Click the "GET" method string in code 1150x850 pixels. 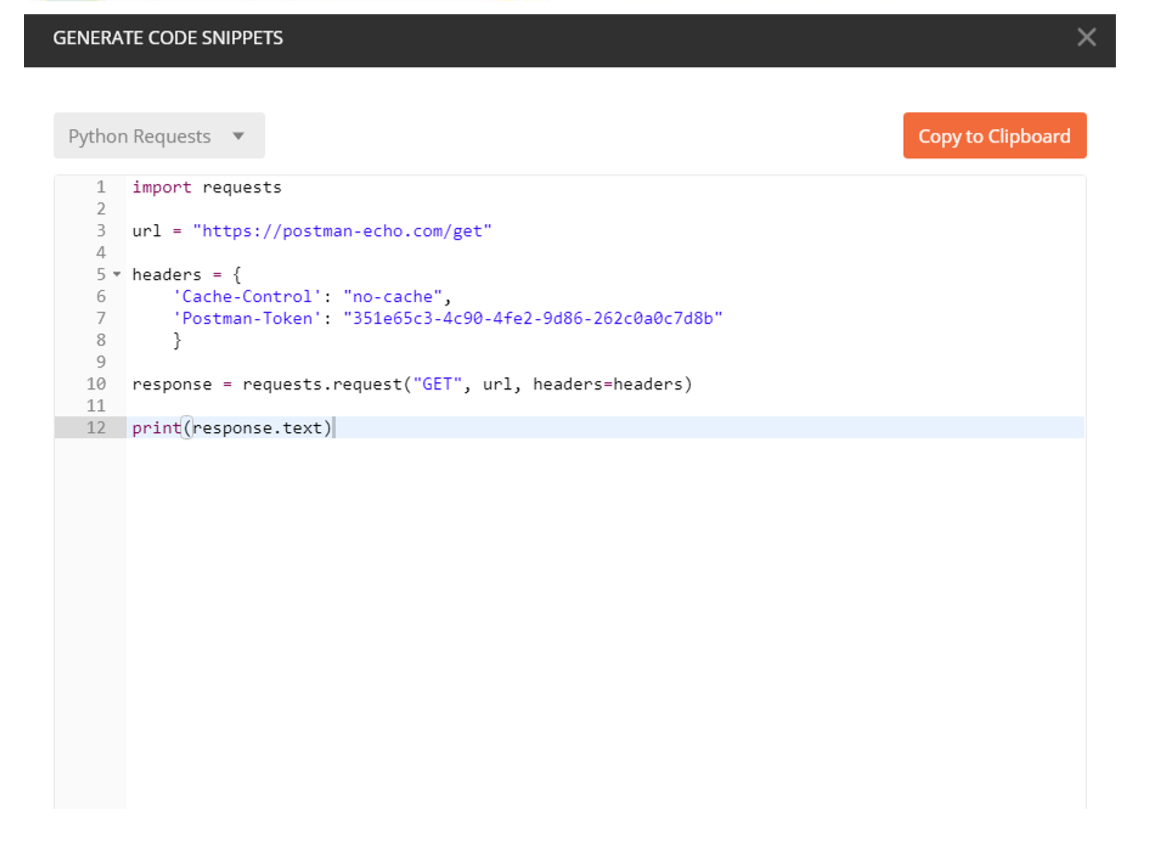[x=438, y=384]
